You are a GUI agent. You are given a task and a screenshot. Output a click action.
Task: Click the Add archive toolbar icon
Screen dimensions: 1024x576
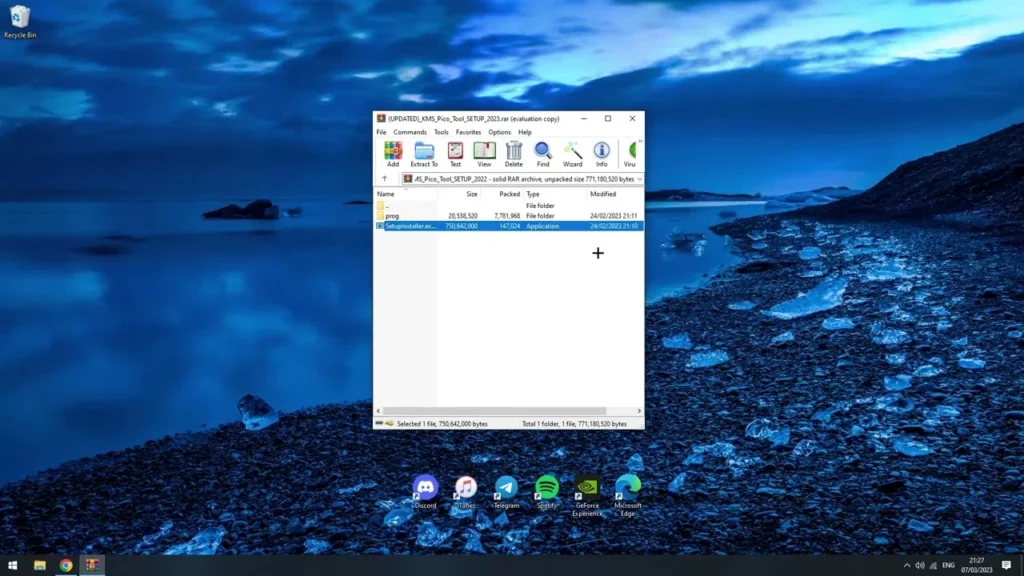click(392, 154)
